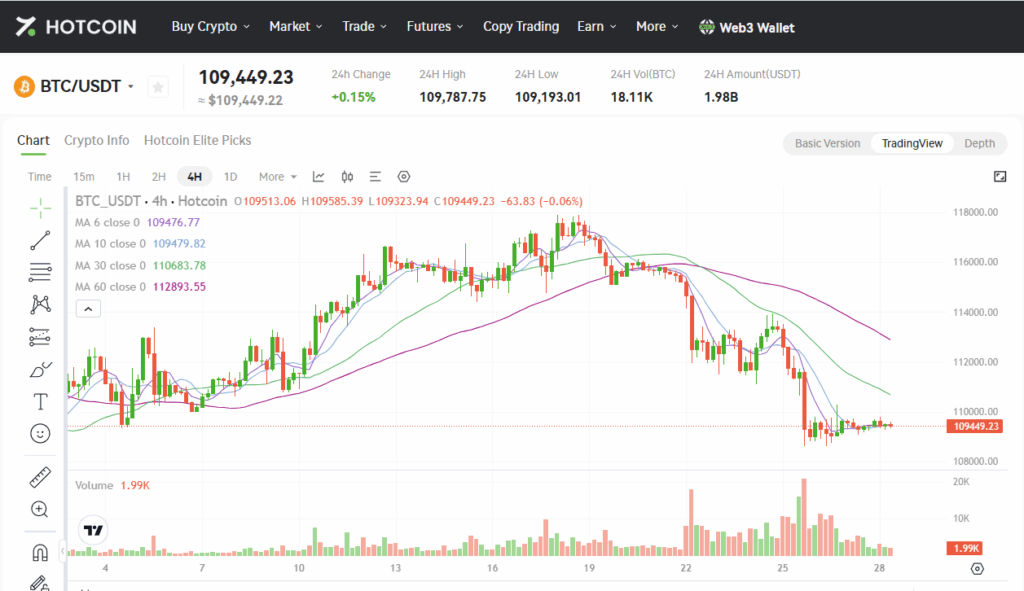Viewport: 1024px width, 591px height.
Task: Select the crosshair cursor tool
Action: click(40, 208)
